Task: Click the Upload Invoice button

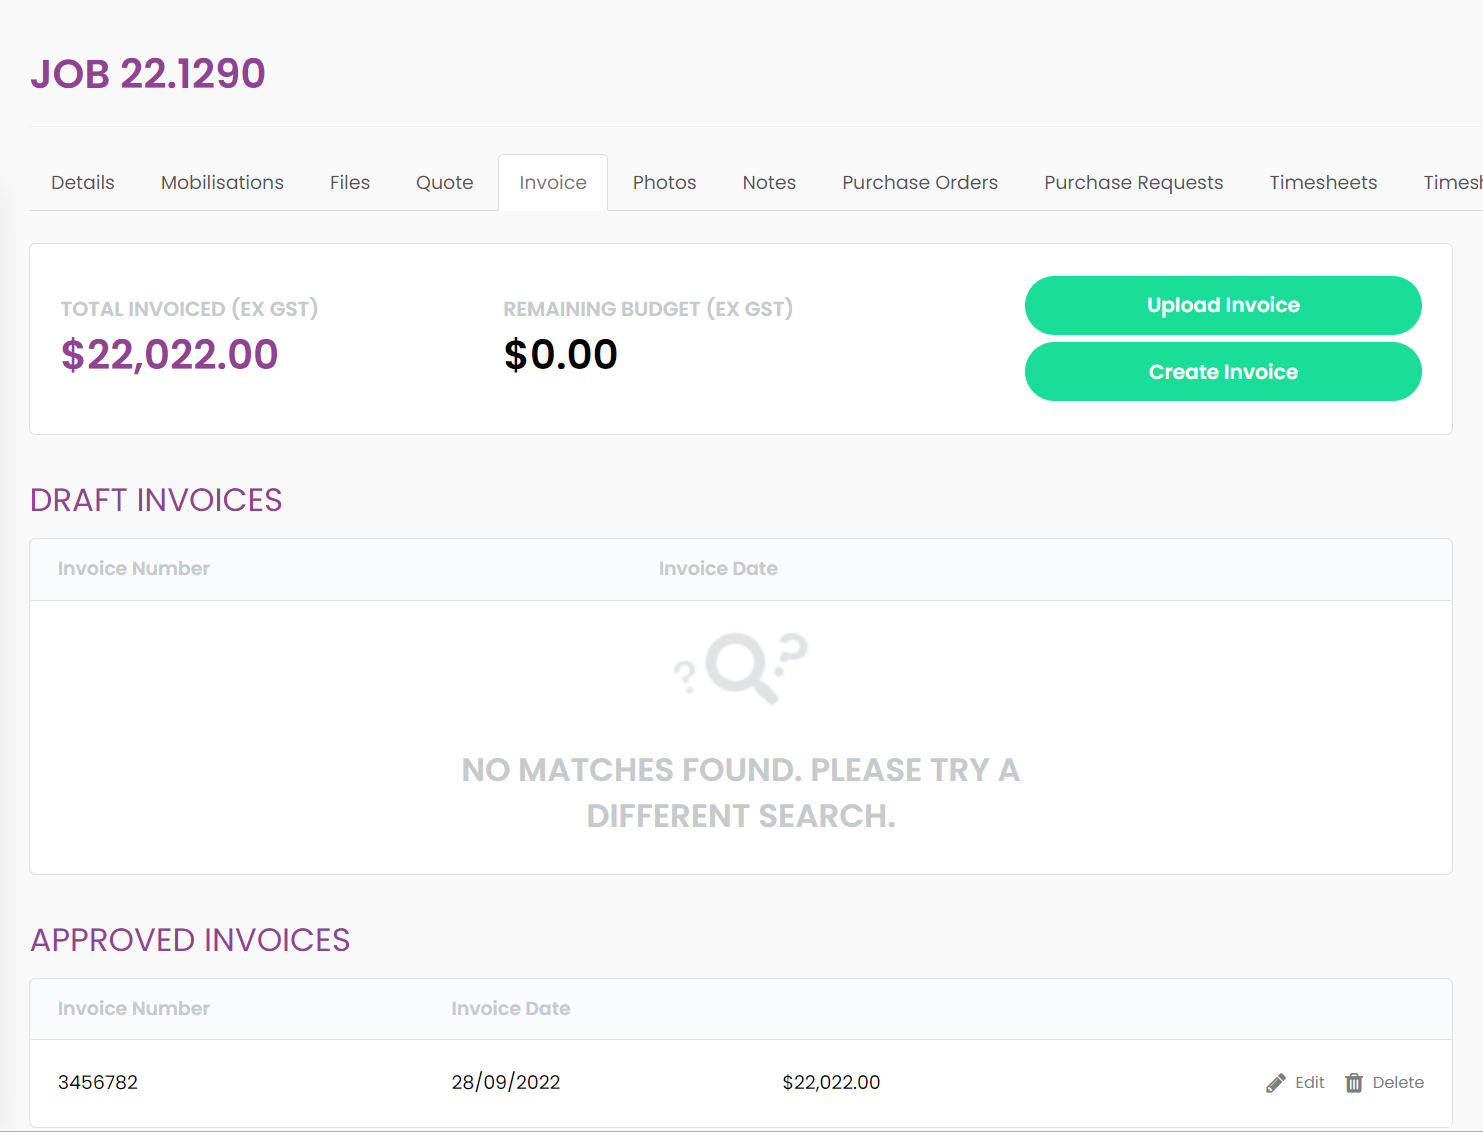Action: (x=1223, y=305)
